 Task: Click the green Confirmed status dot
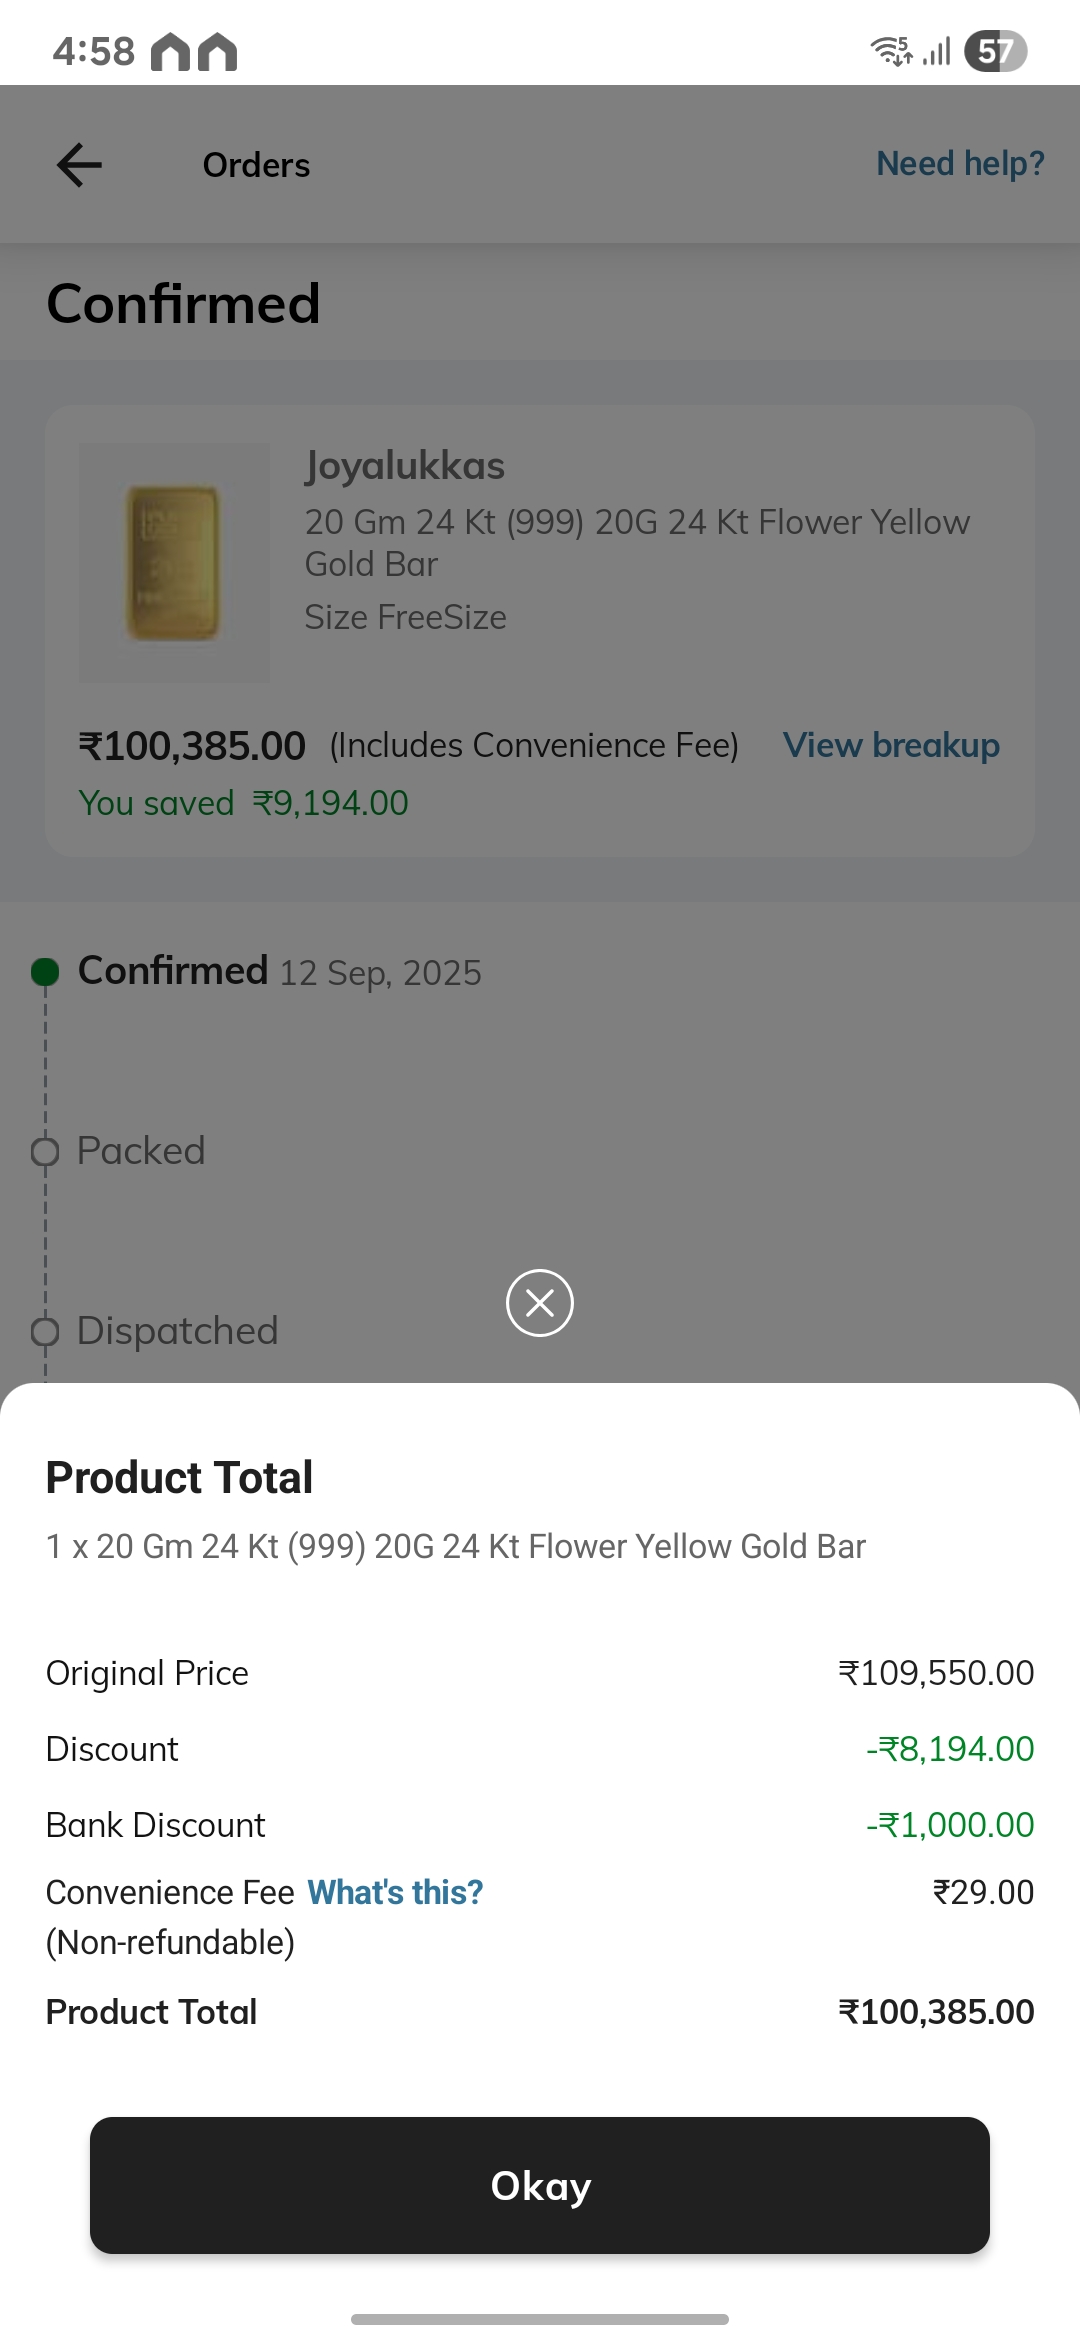click(45, 971)
